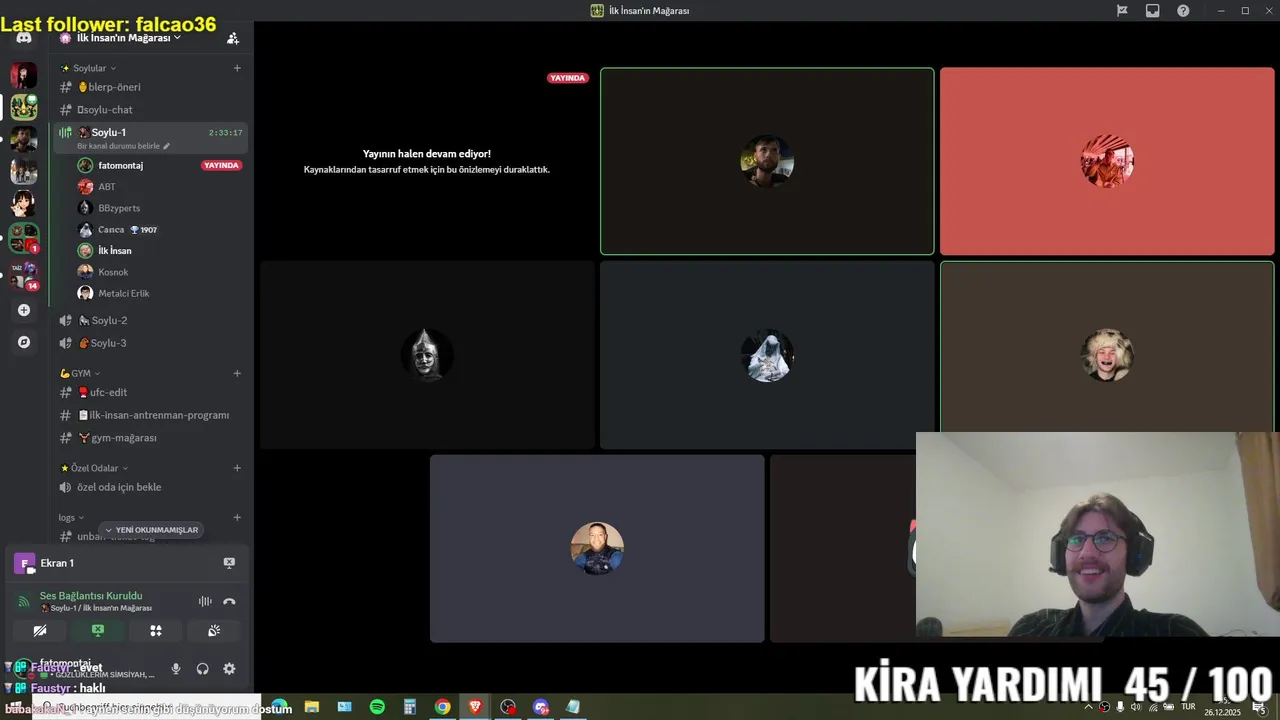
Task: Open server folder with 1 badge
Action: pyautogui.click(x=24, y=238)
